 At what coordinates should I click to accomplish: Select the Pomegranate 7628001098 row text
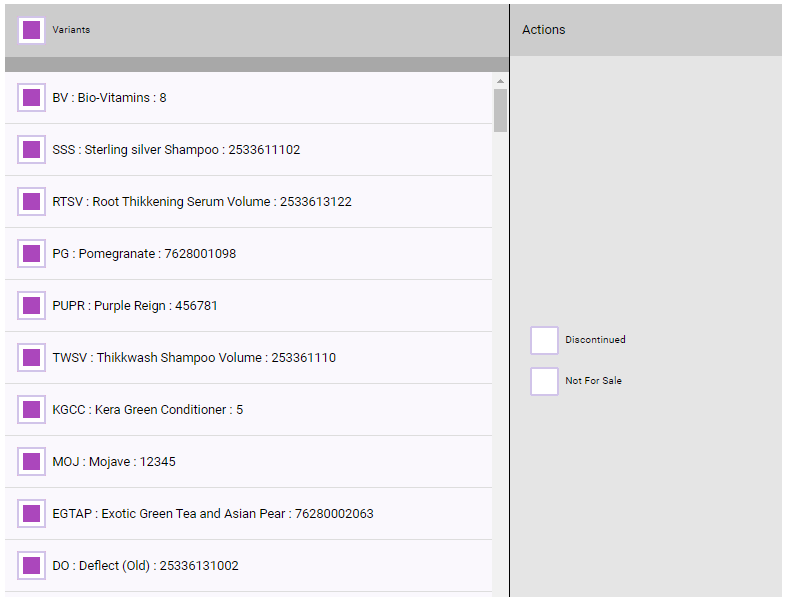pos(144,254)
